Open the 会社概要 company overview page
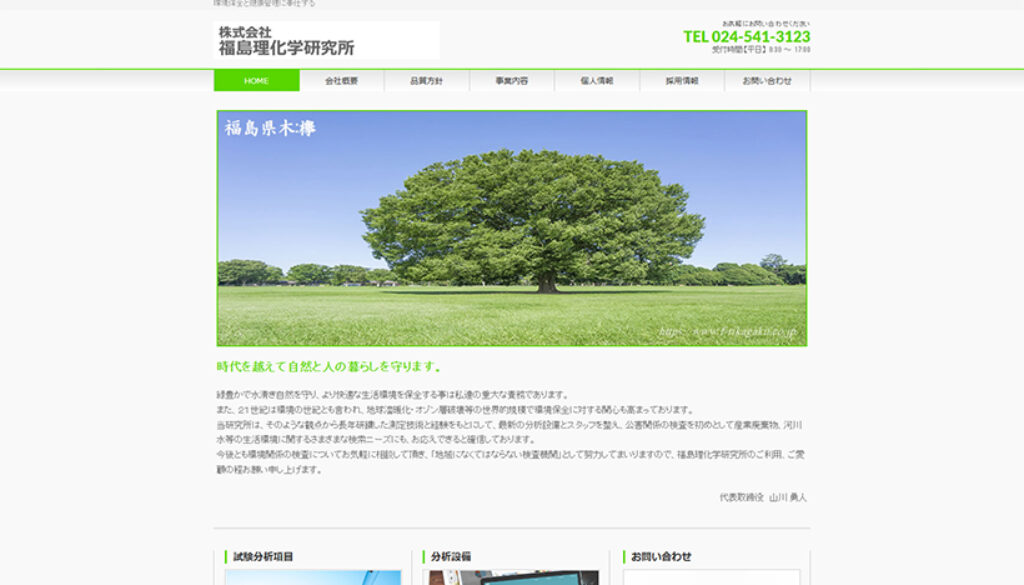 (343, 80)
